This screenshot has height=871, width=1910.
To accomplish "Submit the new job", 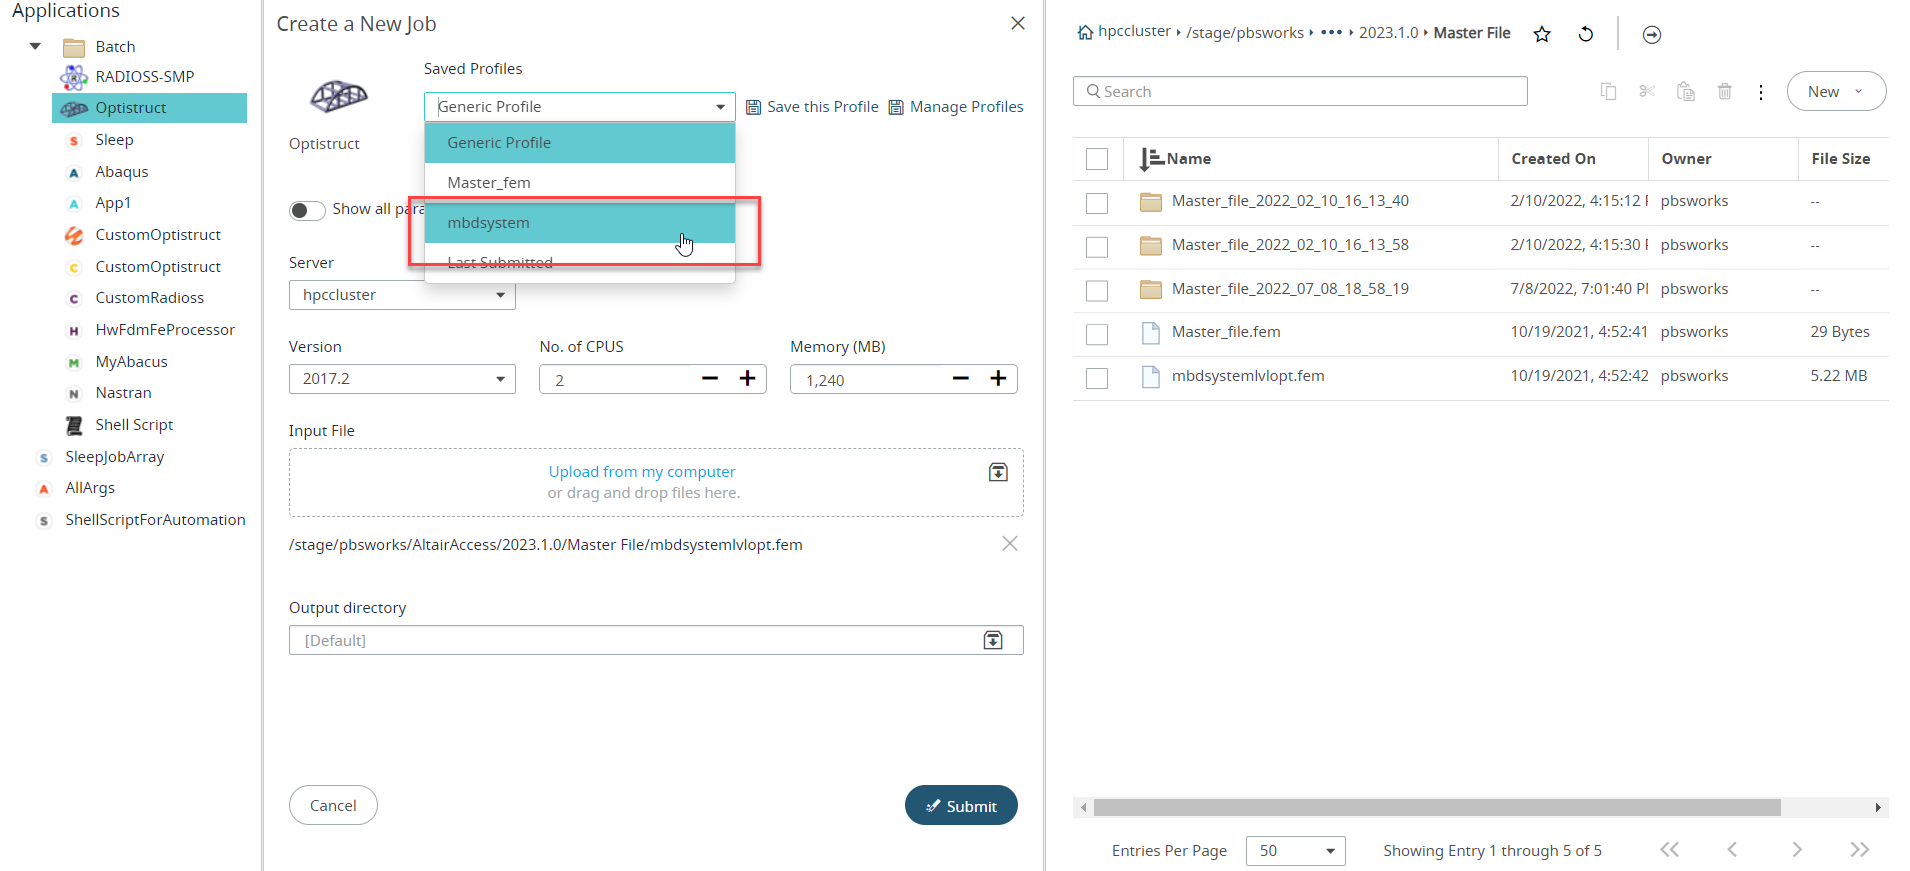I will click(961, 805).
